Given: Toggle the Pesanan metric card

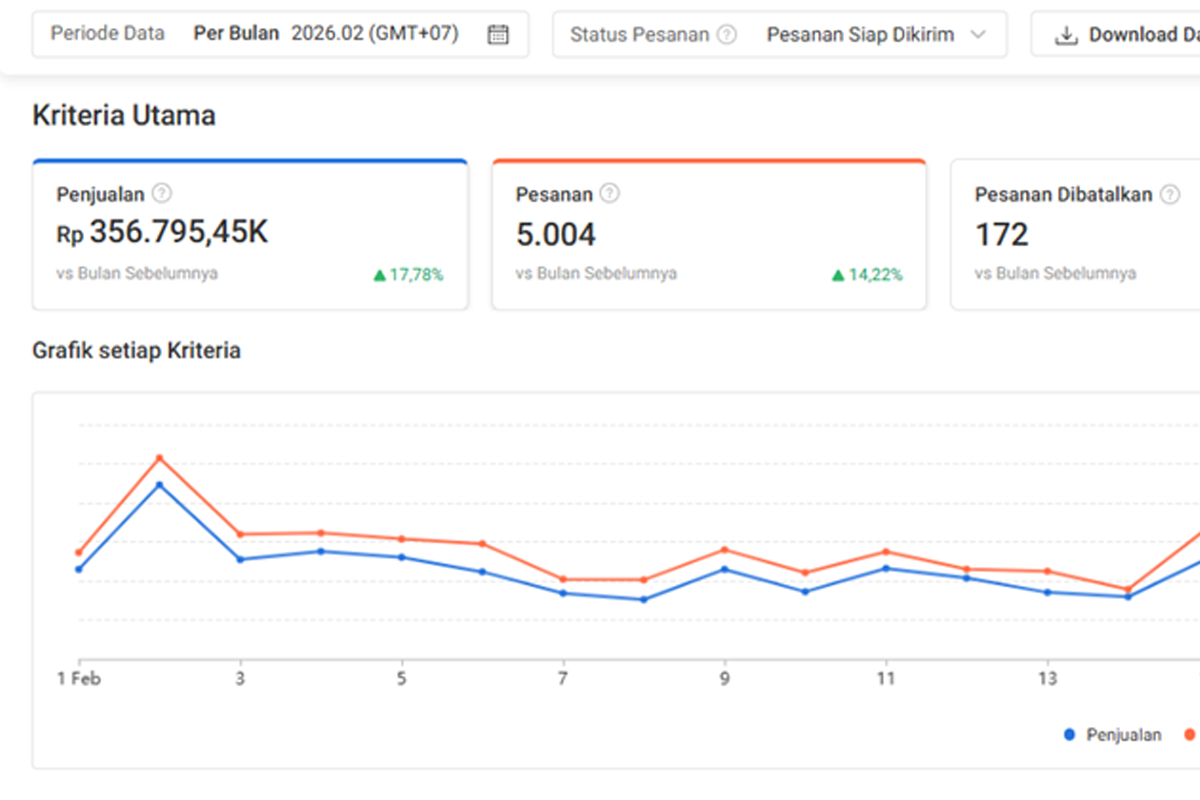Looking at the screenshot, I should coord(709,235).
